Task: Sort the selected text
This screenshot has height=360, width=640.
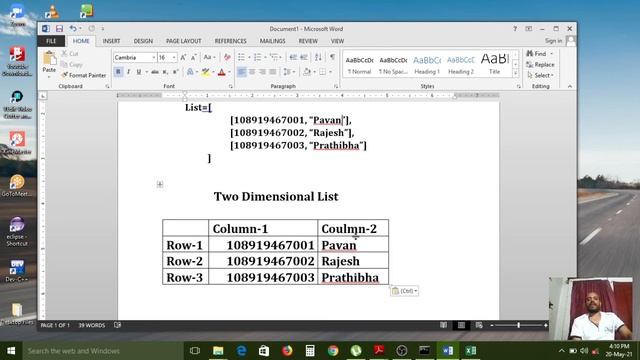Action: [318, 58]
